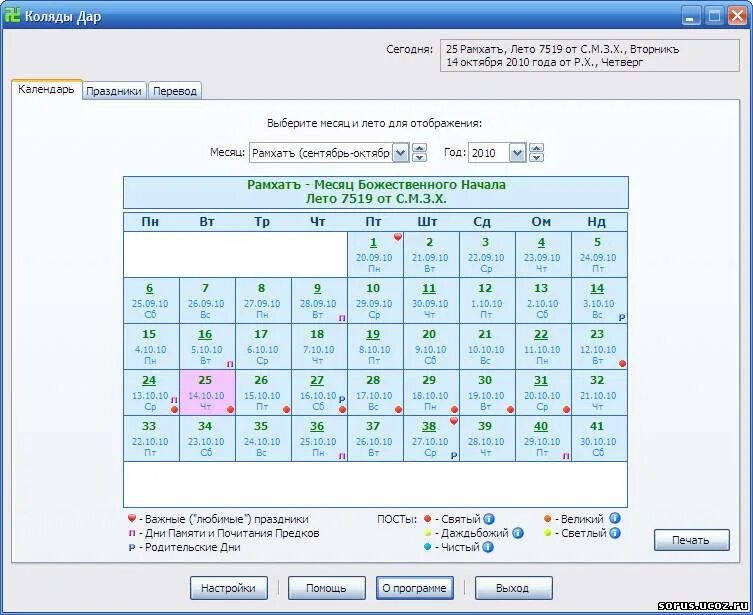The height and width of the screenshot is (615, 753).
Task: Select day 24 cell dated 13.10.10
Action: pos(151,393)
